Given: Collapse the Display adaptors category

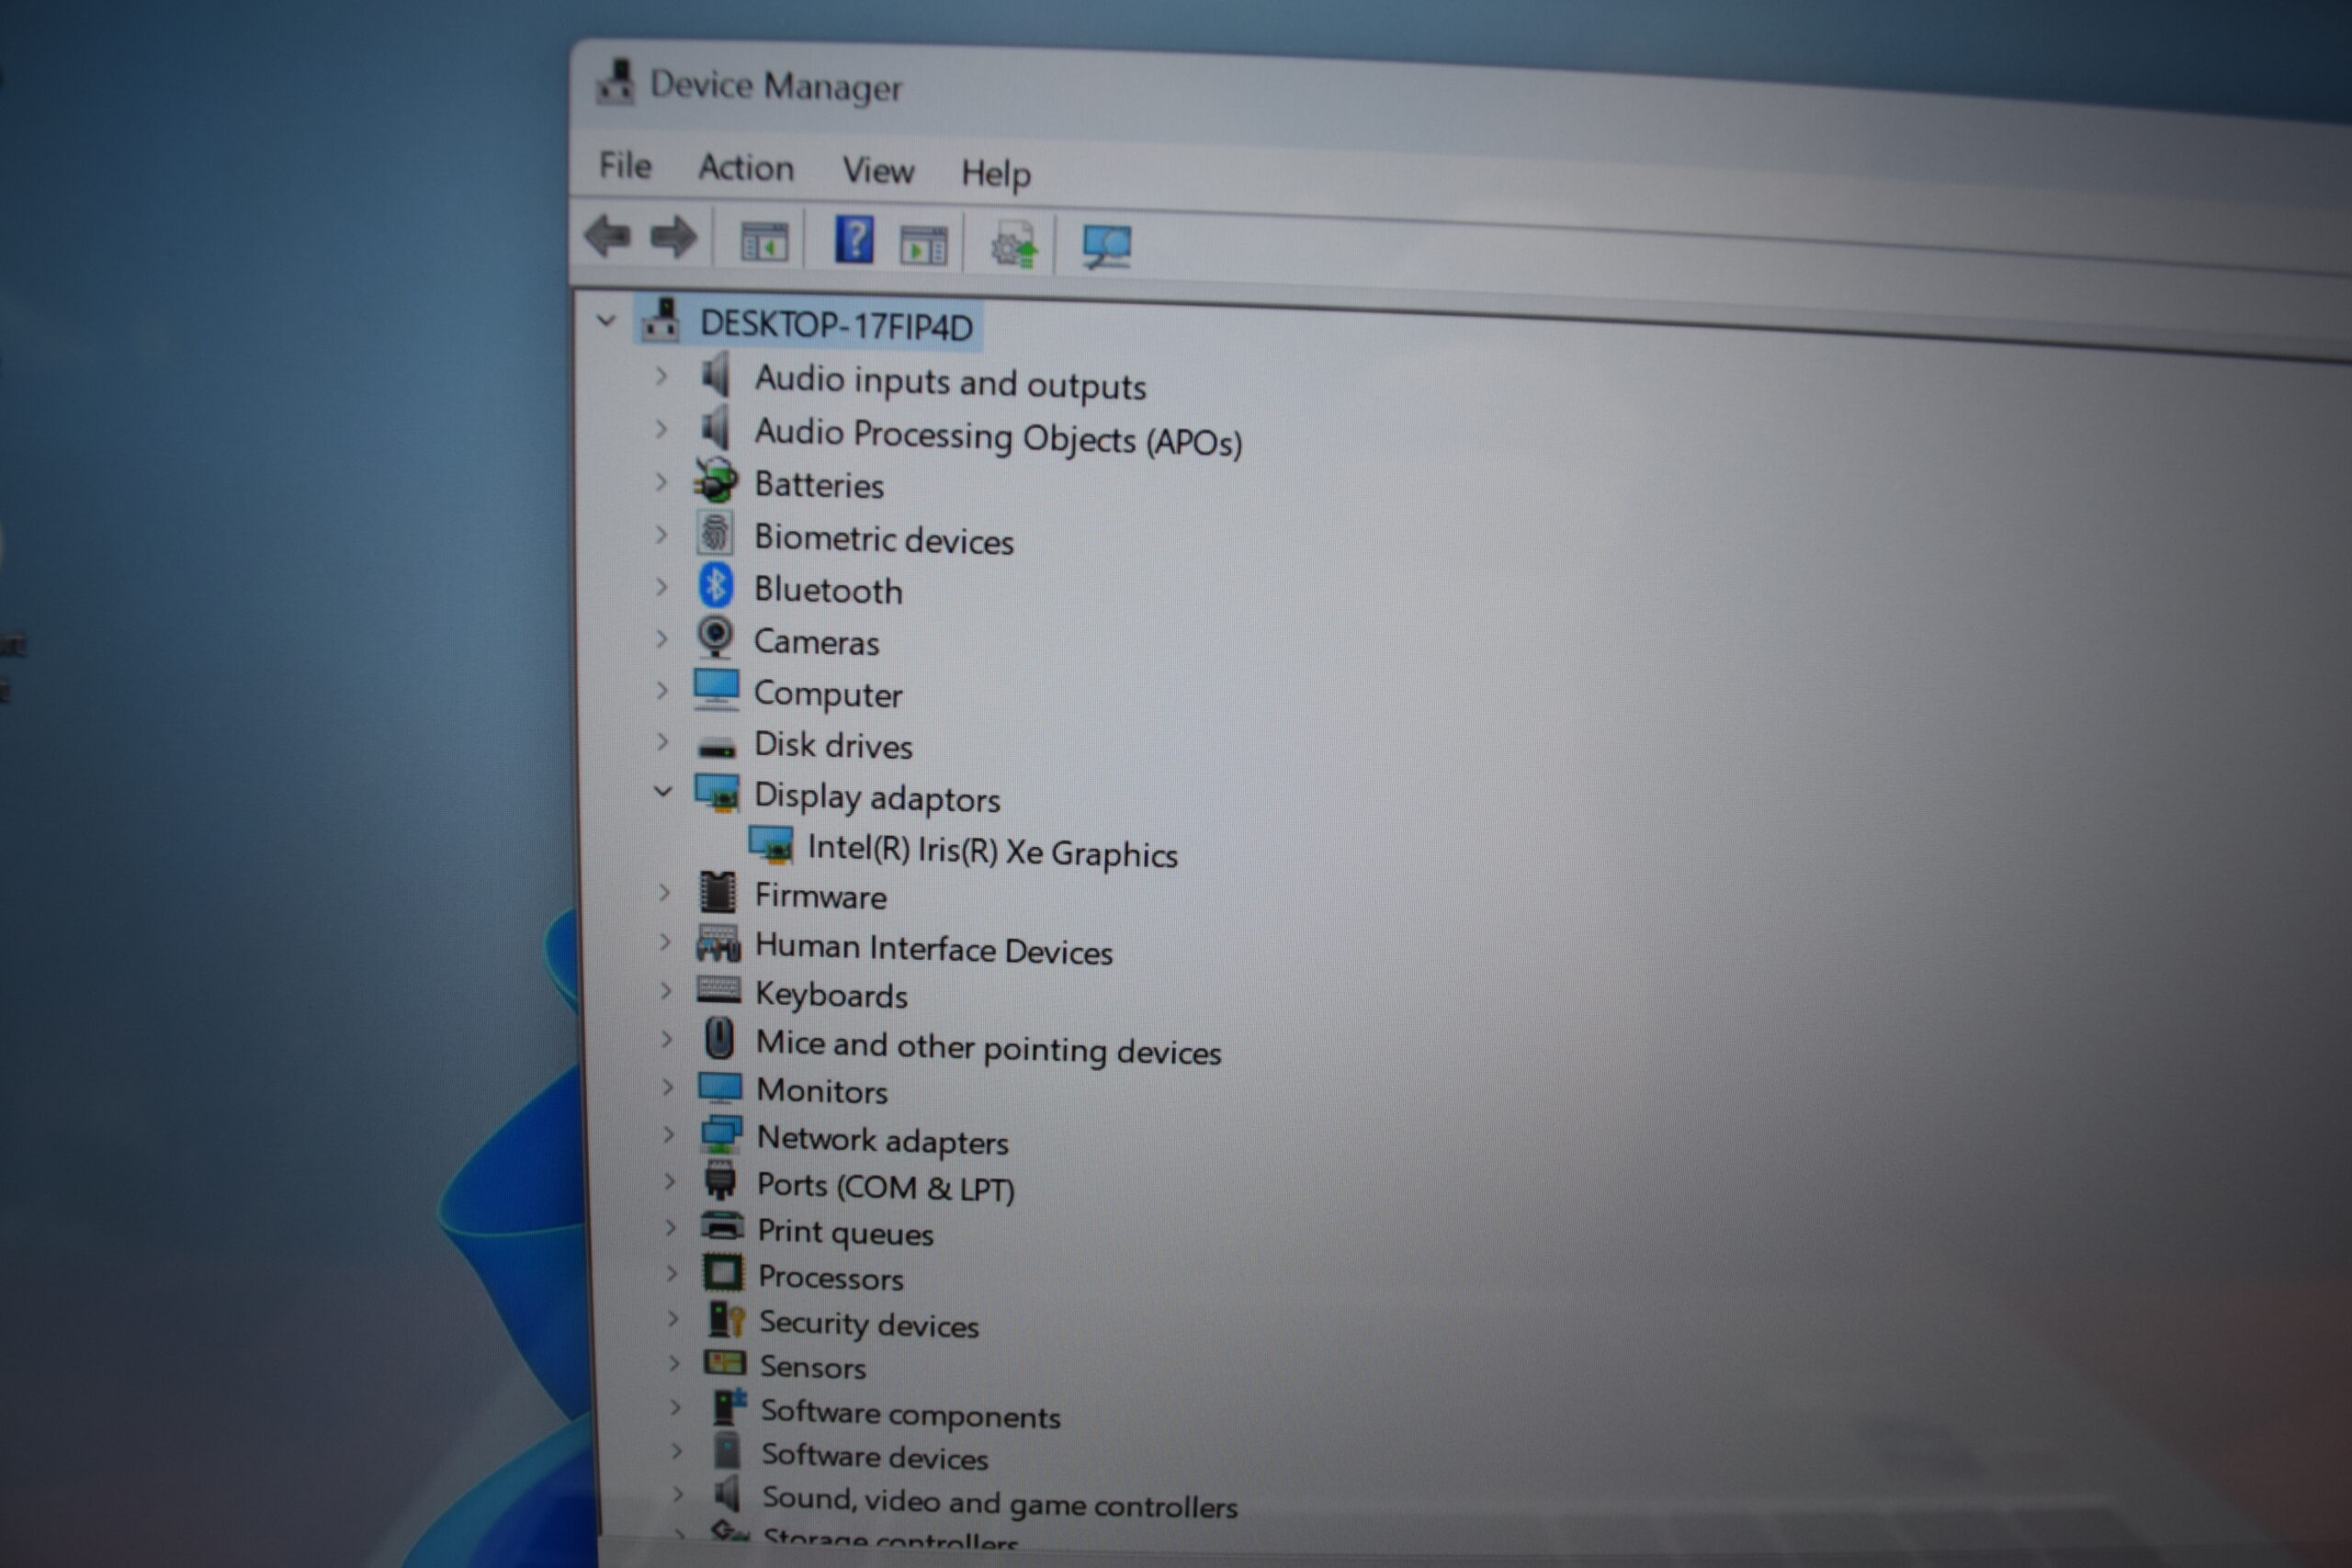Looking at the screenshot, I should point(662,791).
